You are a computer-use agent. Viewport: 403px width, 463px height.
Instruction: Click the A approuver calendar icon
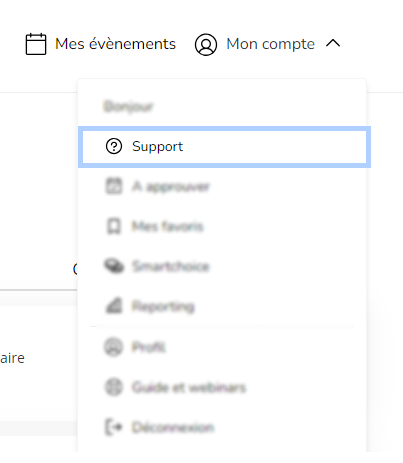pyautogui.click(x=114, y=186)
